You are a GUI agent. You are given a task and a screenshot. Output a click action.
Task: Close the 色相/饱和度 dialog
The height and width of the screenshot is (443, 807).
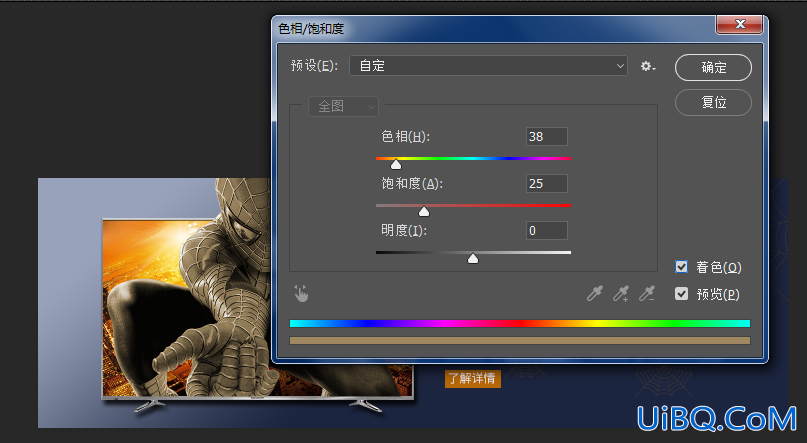pyautogui.click(x=740, y=24)
